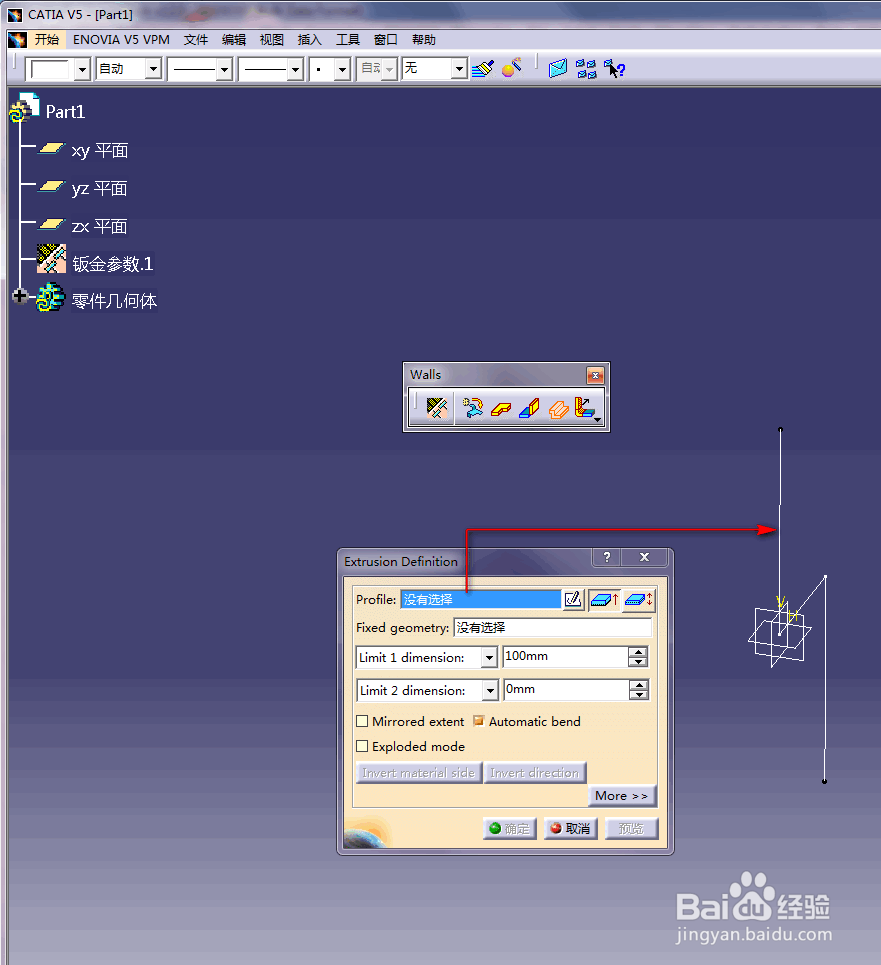Image resolution: width=881 pixels, height=965 pixels.
Task: Open the Limit 2 dimension dropdown
Action: (490, 691)
